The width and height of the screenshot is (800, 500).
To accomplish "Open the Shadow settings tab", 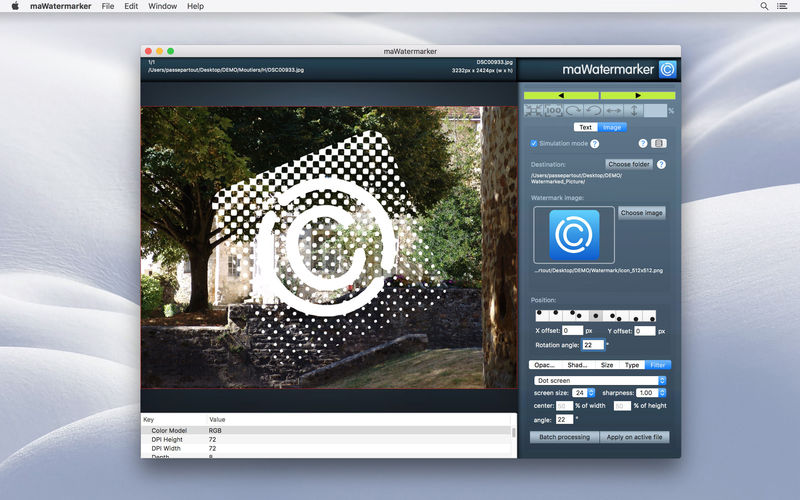I will 577,365.
